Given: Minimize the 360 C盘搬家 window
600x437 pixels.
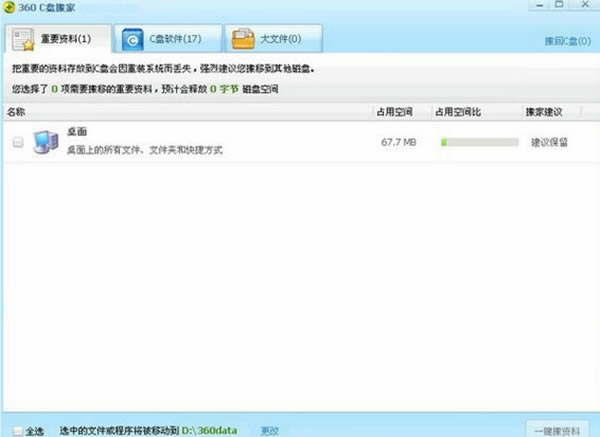Looking at the screenshot, I should pyautogui.click(x=540, y=5).
